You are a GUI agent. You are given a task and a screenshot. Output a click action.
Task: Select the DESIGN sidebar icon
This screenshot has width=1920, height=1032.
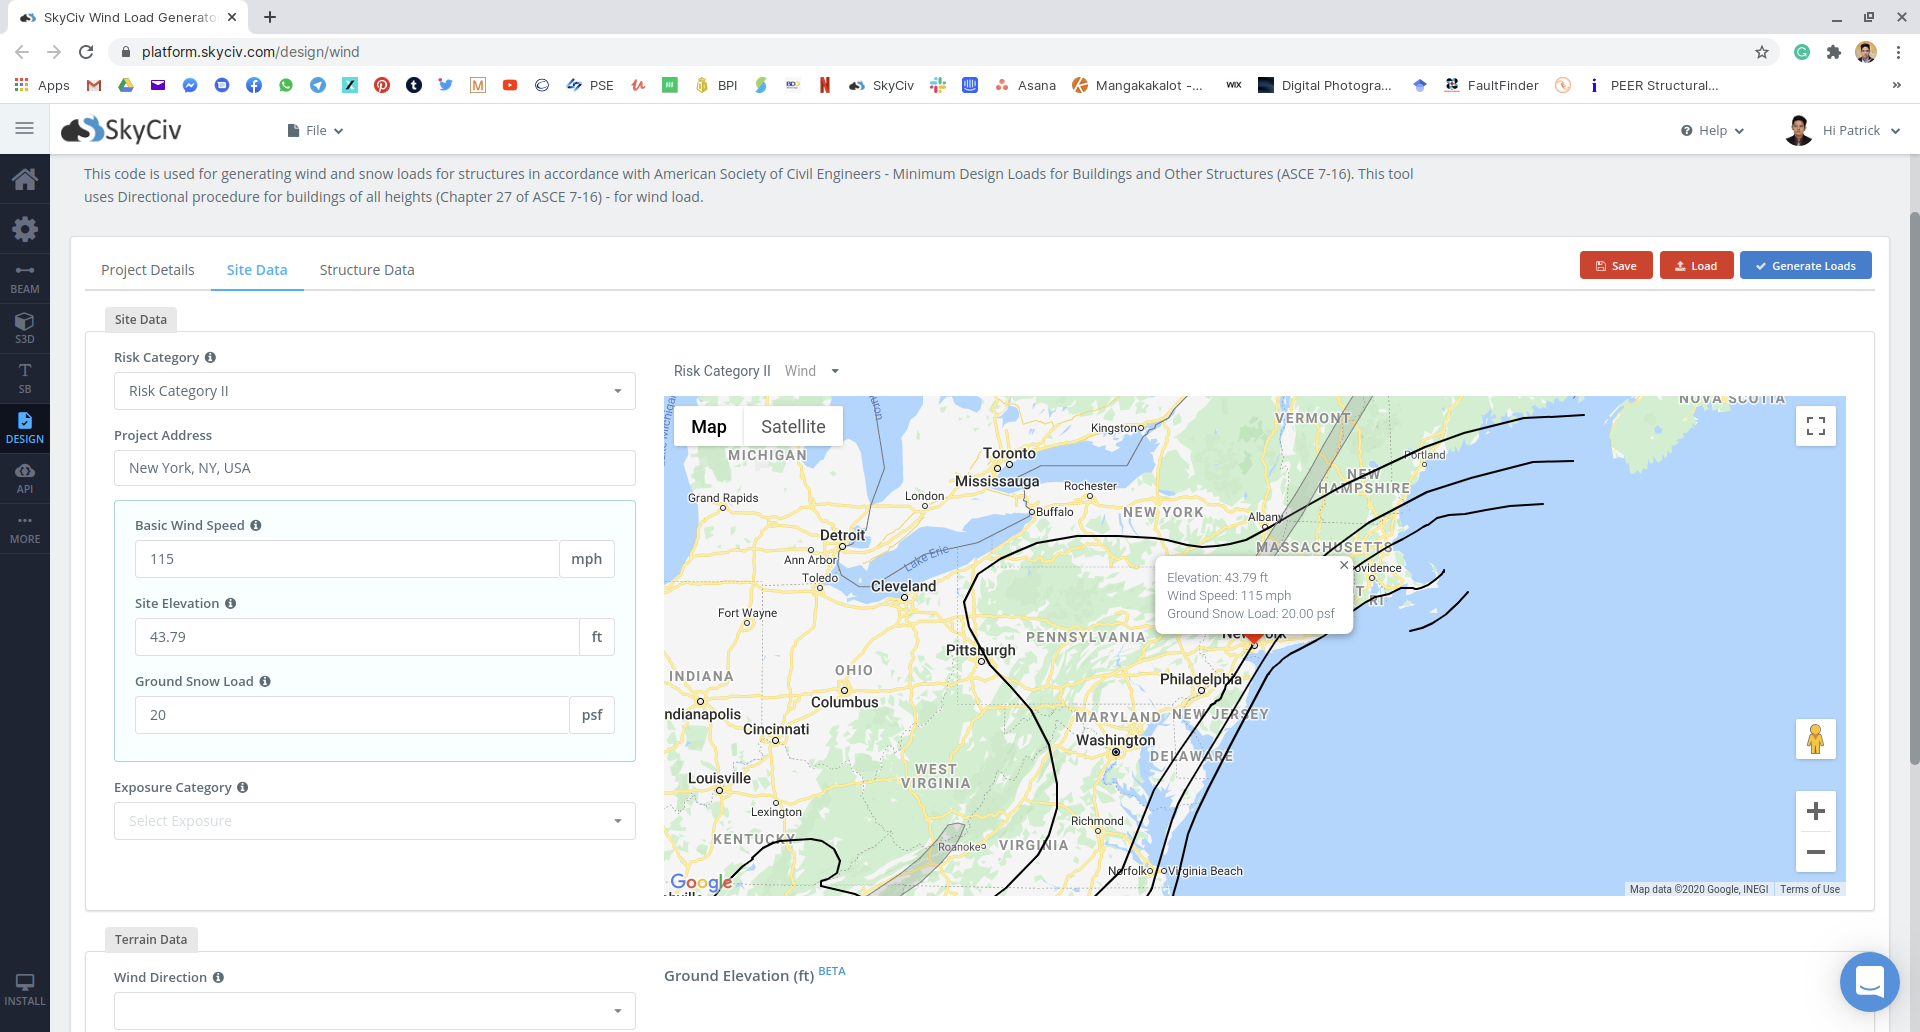25,427
